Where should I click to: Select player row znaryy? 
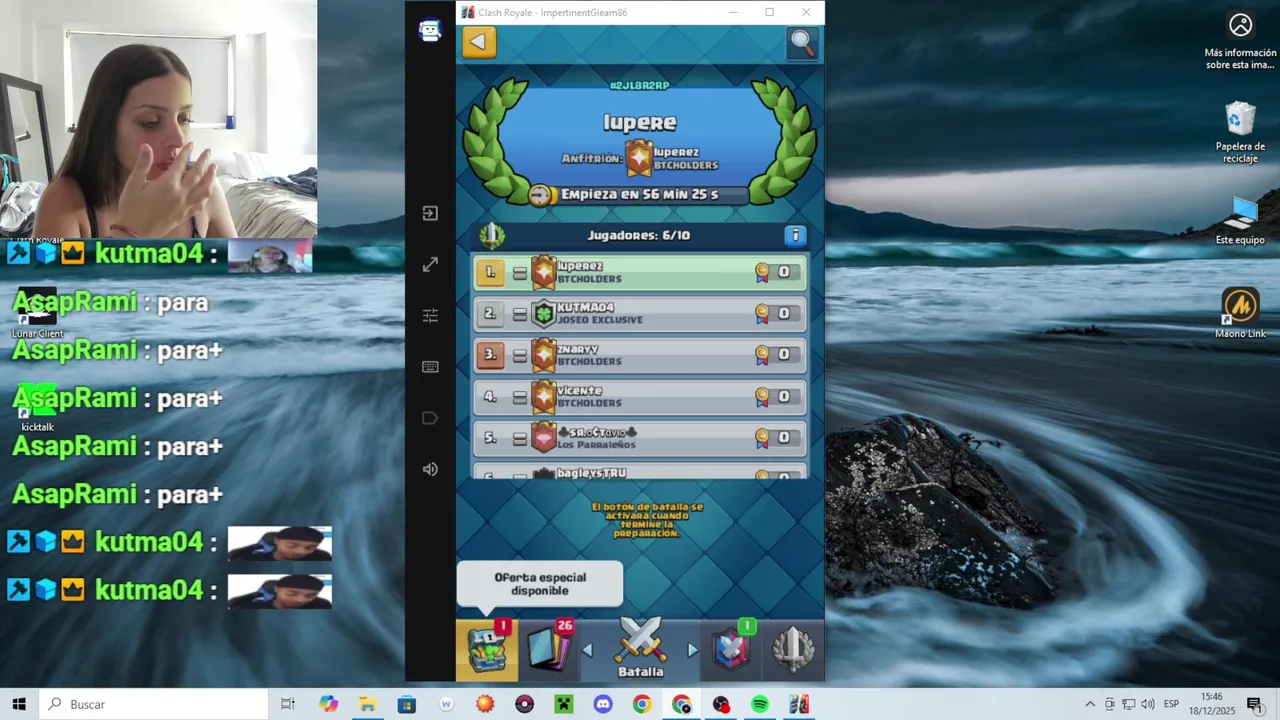(640, 354)
